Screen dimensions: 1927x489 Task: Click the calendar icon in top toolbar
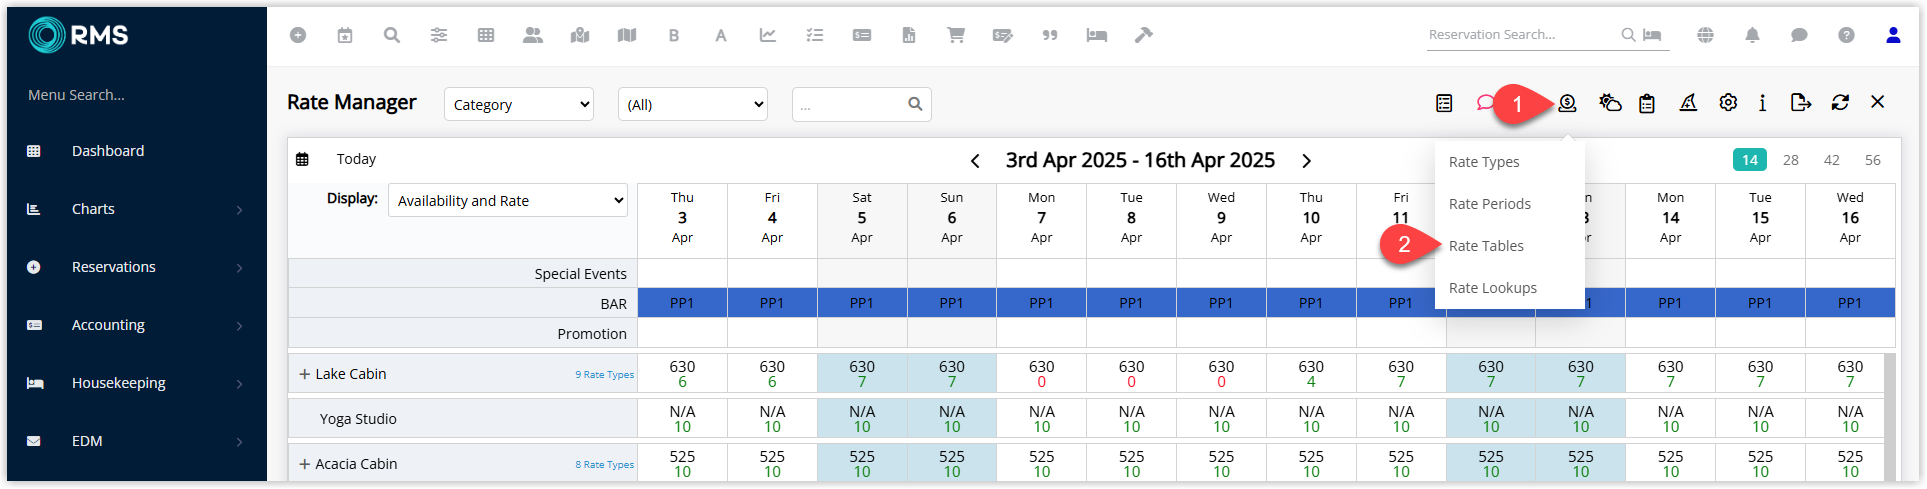click(x=345, y=35)
